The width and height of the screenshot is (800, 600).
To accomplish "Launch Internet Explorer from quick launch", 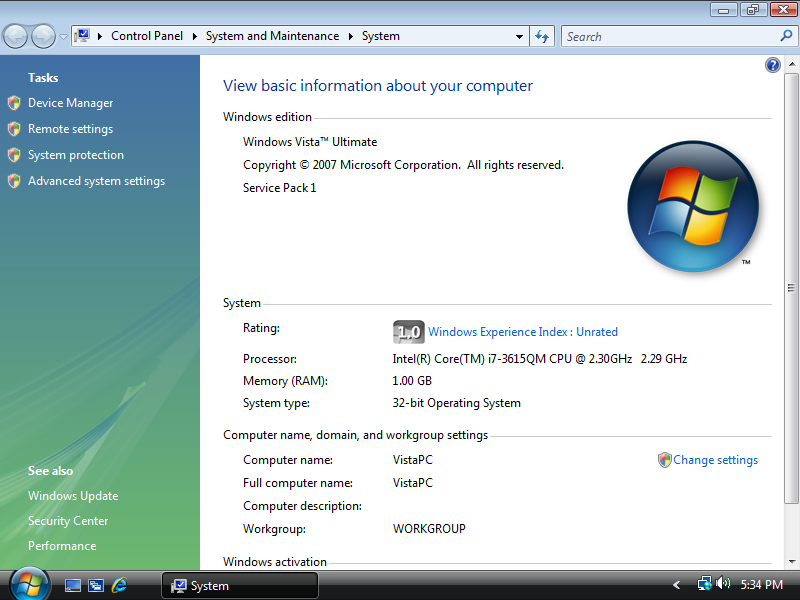I will pos(119,585).
